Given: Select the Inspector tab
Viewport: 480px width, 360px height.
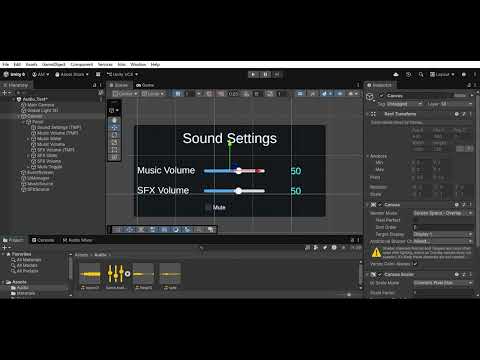Looking at the screenshot, I should 379,85.
